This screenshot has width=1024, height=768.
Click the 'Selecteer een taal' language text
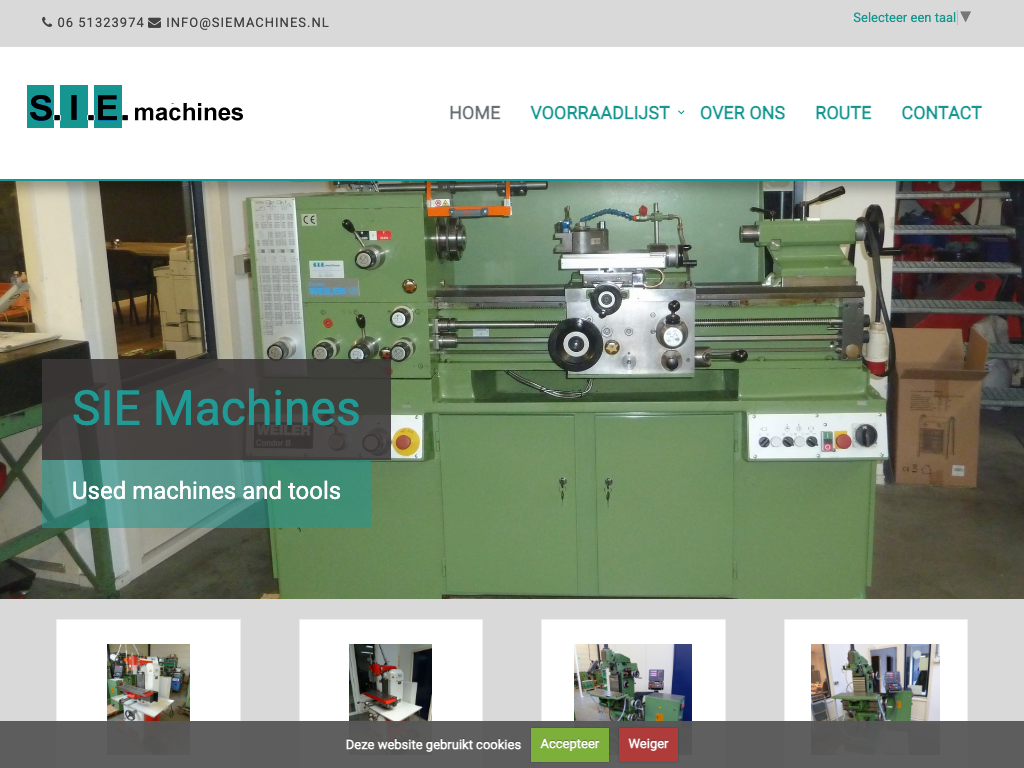tap(904, 17)
